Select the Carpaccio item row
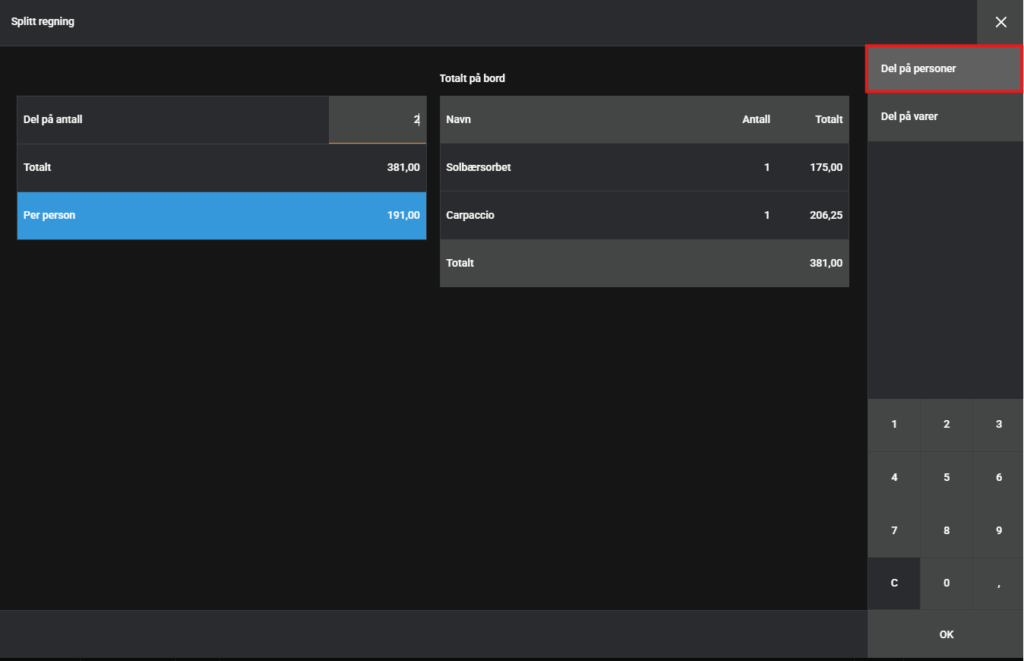 [x=644, y=215]
